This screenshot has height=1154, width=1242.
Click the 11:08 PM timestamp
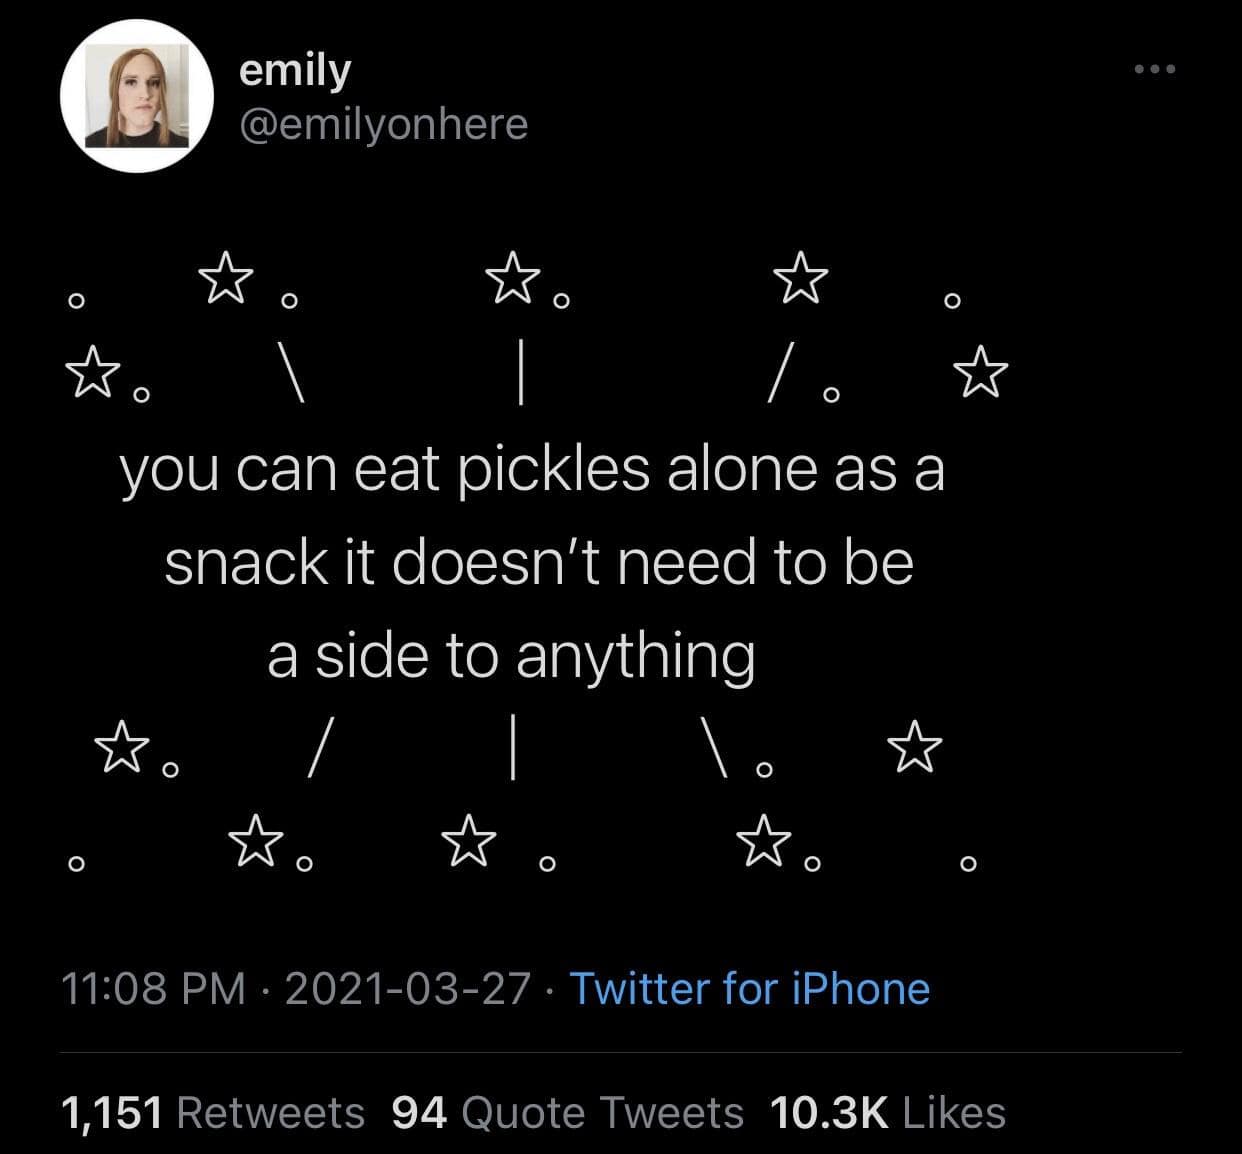coord(153,989)
